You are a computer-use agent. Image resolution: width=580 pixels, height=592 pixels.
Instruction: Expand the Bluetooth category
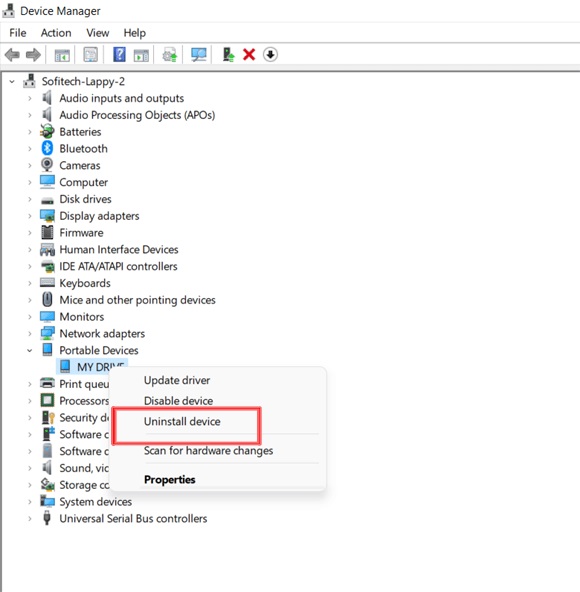coord(30,149)
